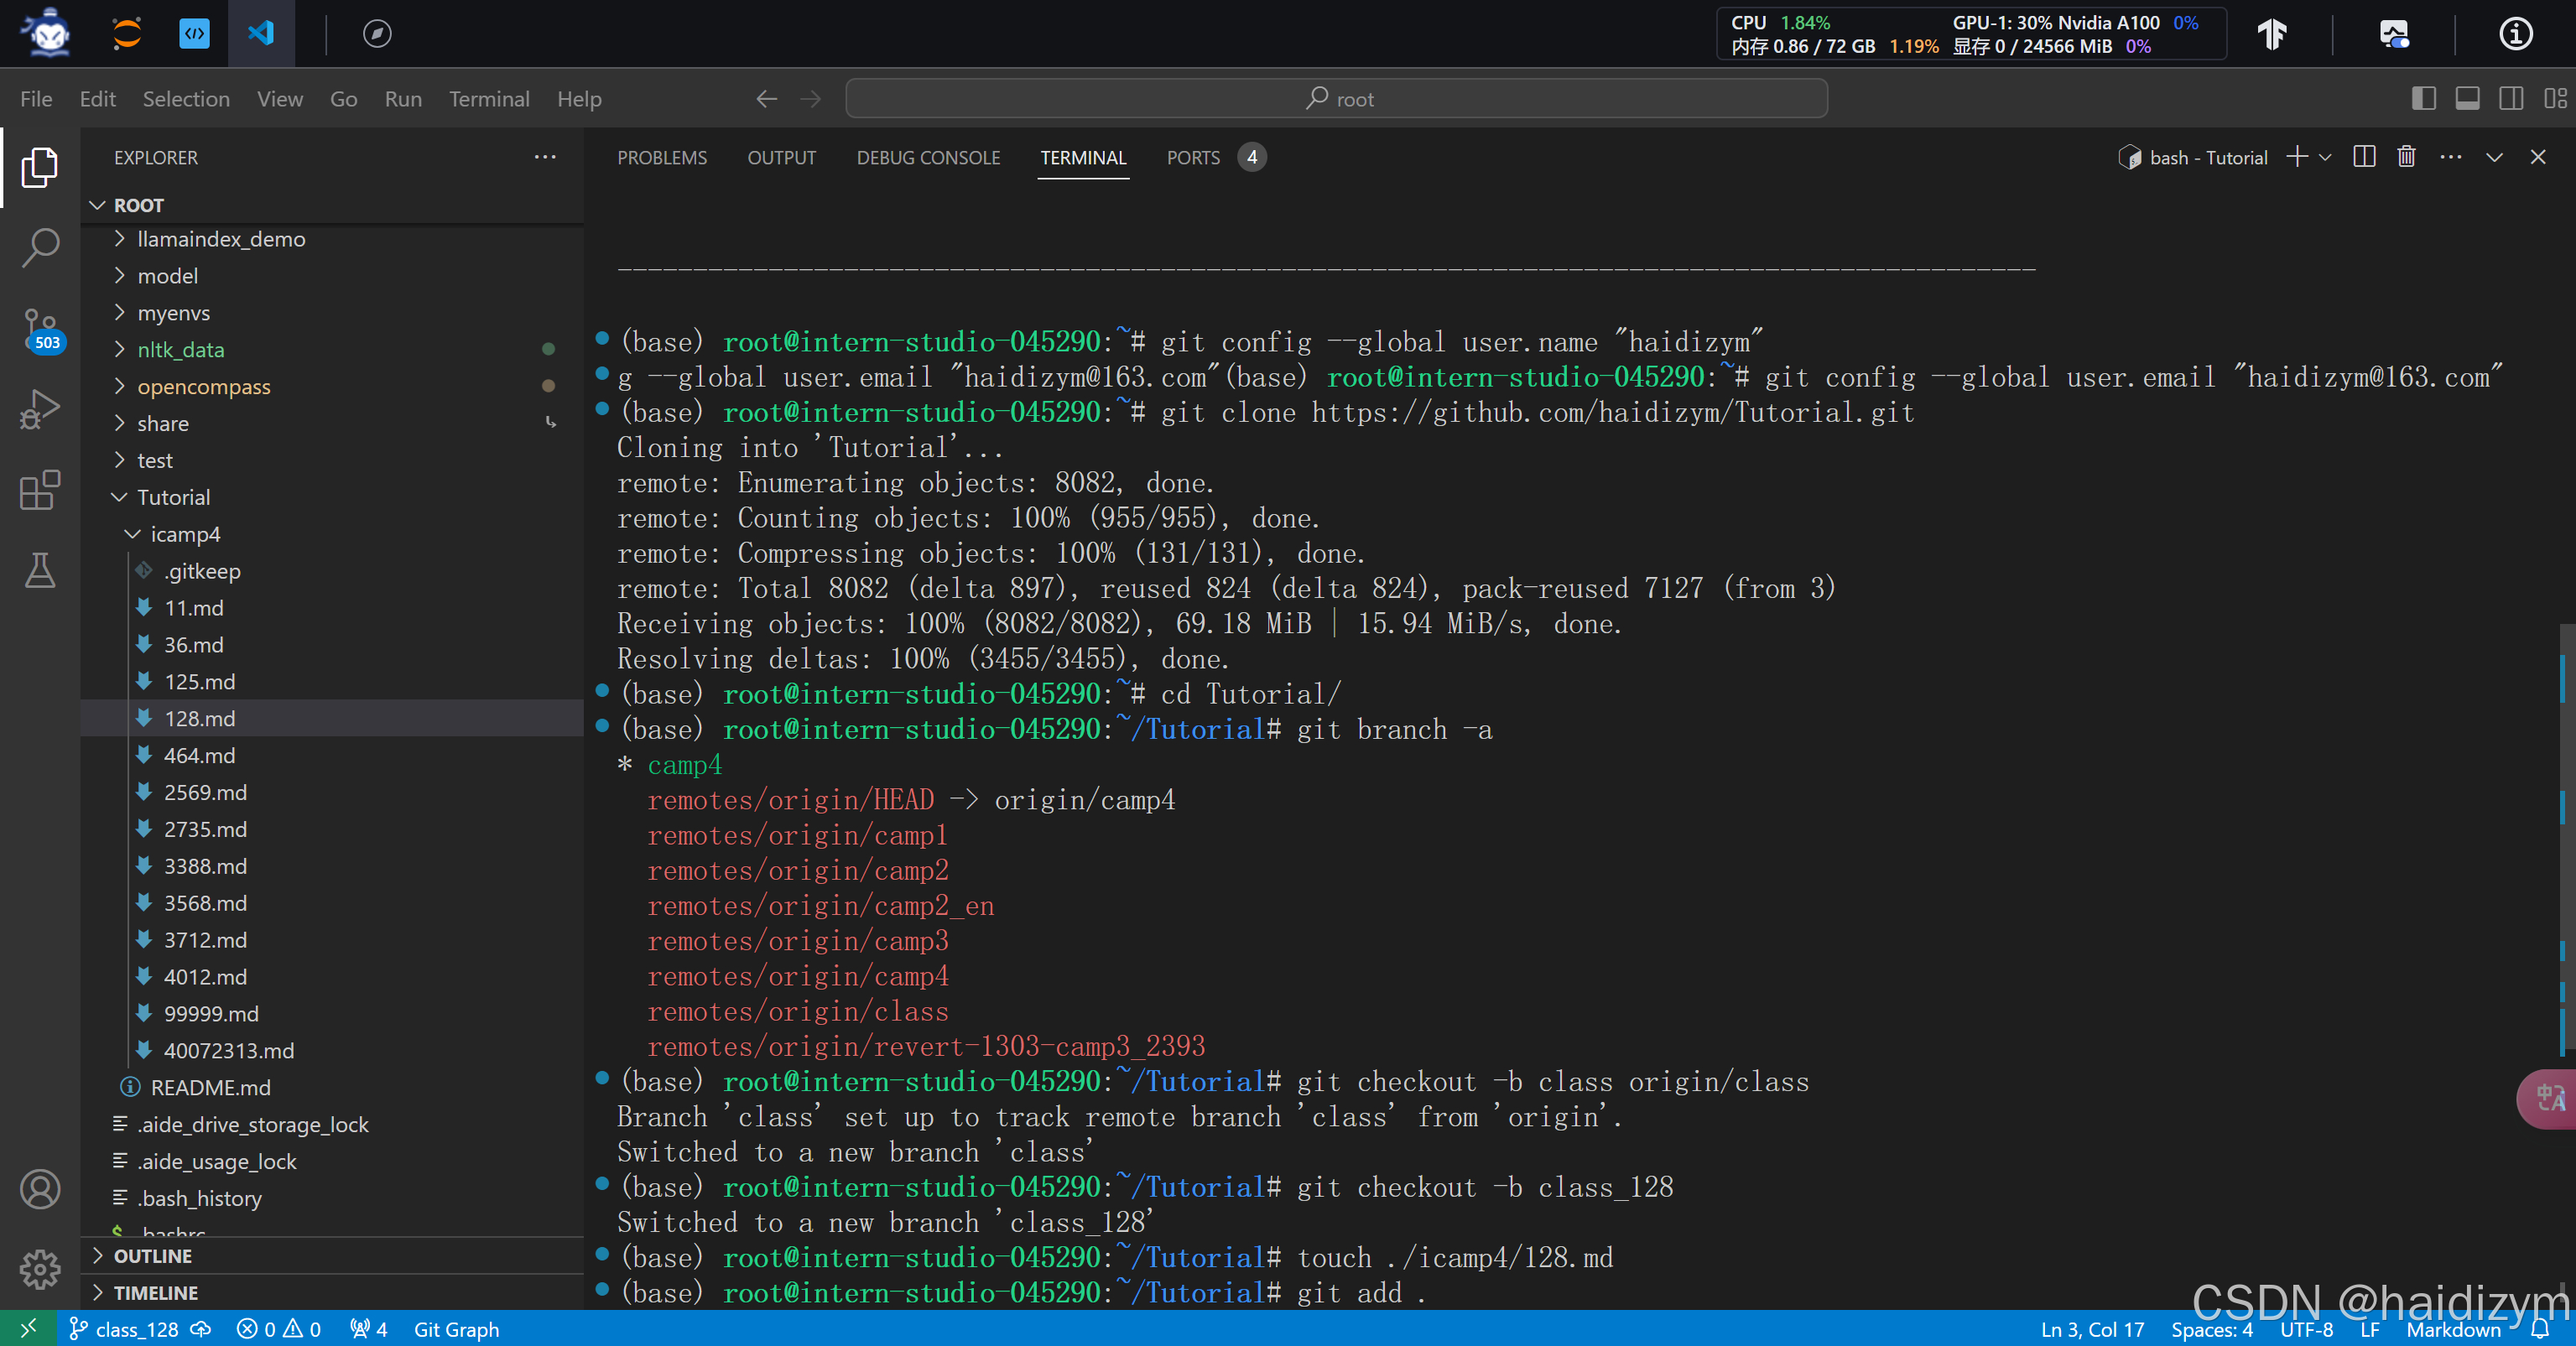This screenshot has width=2576, height=1346.
Task: Open new terminal launch profile dropdown
Action: (2326, 157)
